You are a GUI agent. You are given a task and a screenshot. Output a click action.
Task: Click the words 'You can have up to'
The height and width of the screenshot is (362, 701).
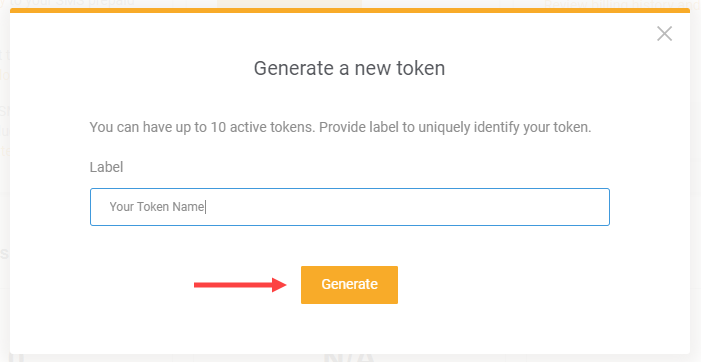148,127
